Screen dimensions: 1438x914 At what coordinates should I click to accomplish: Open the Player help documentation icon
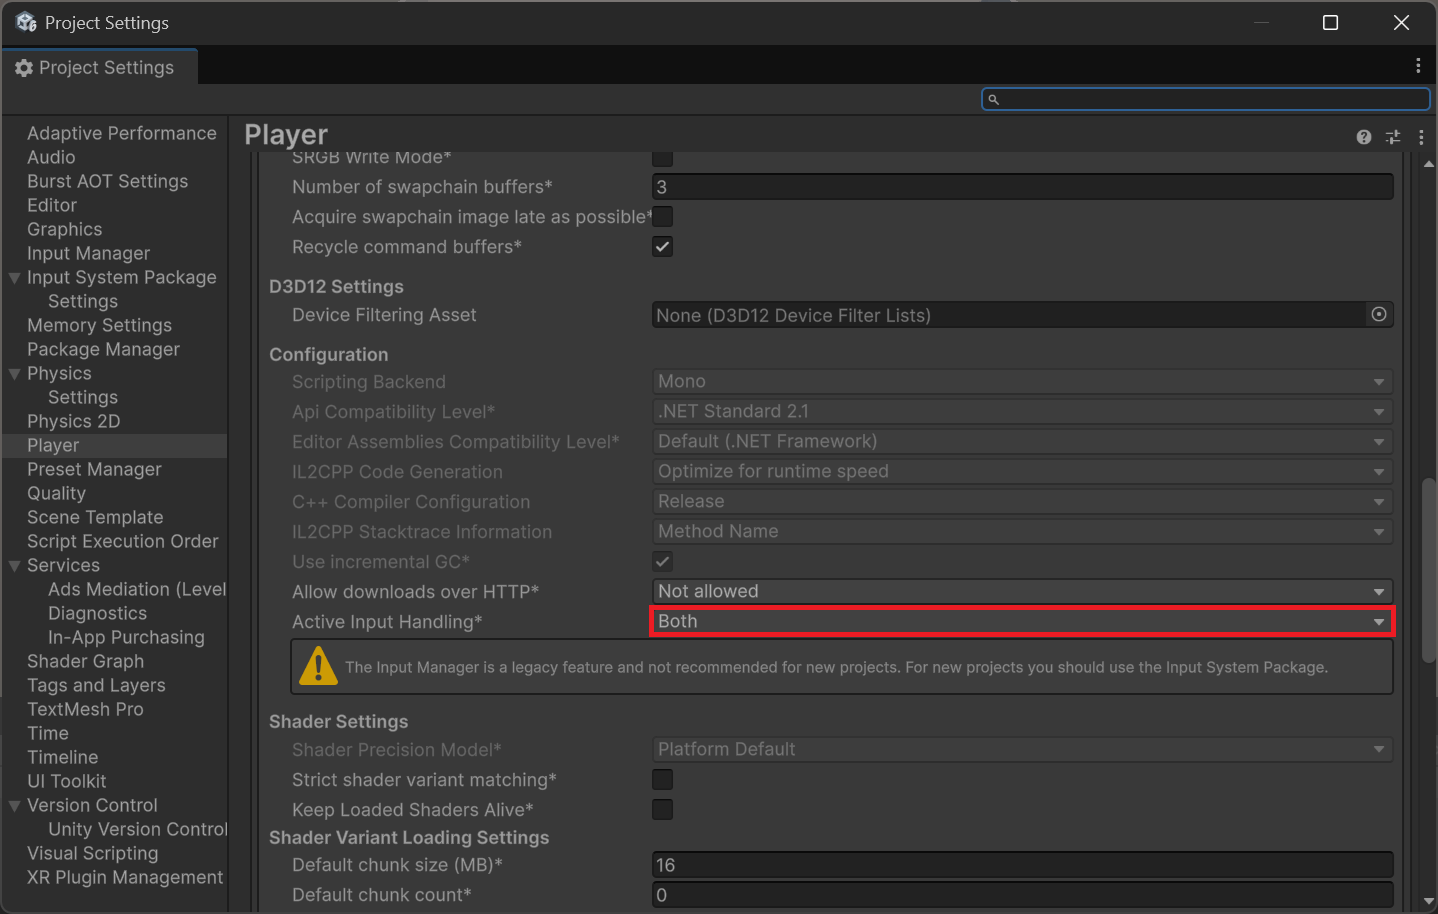[1364, 137]
